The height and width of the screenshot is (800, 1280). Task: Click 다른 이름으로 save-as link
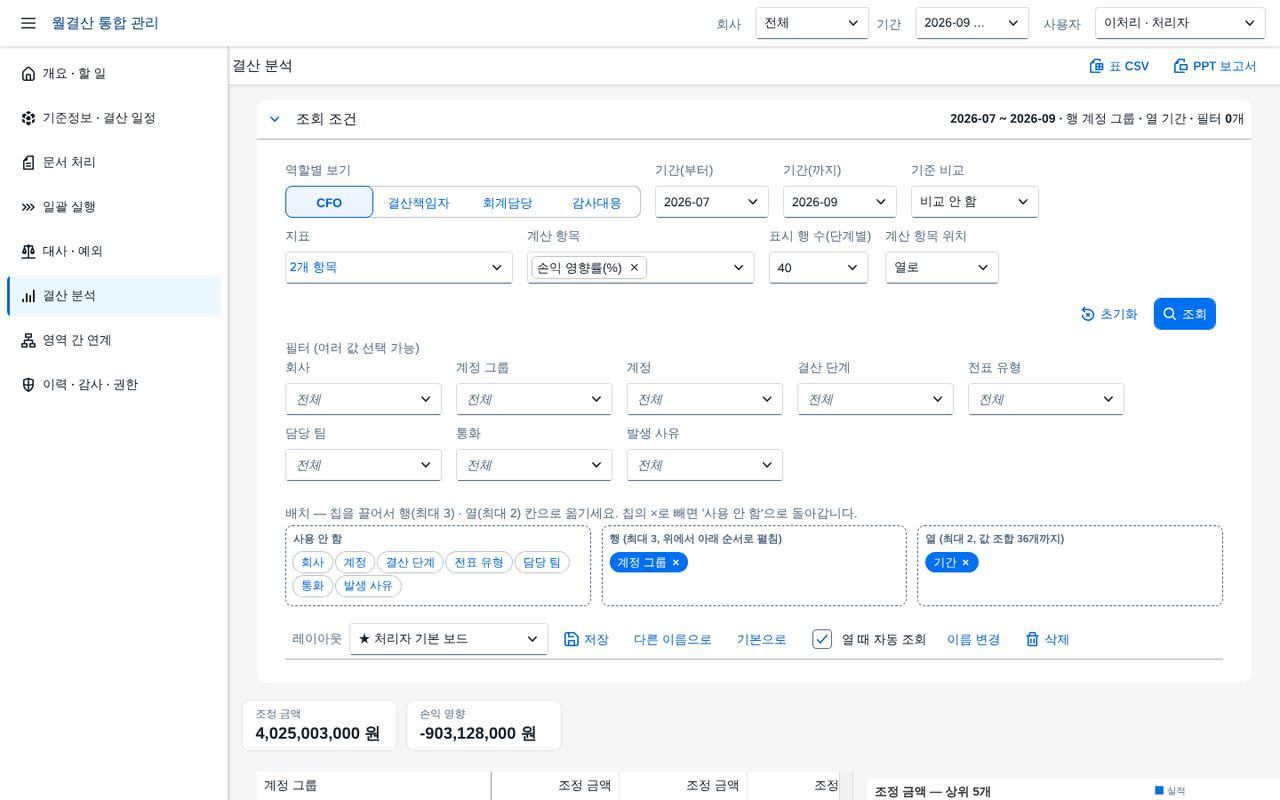point(672,639)
